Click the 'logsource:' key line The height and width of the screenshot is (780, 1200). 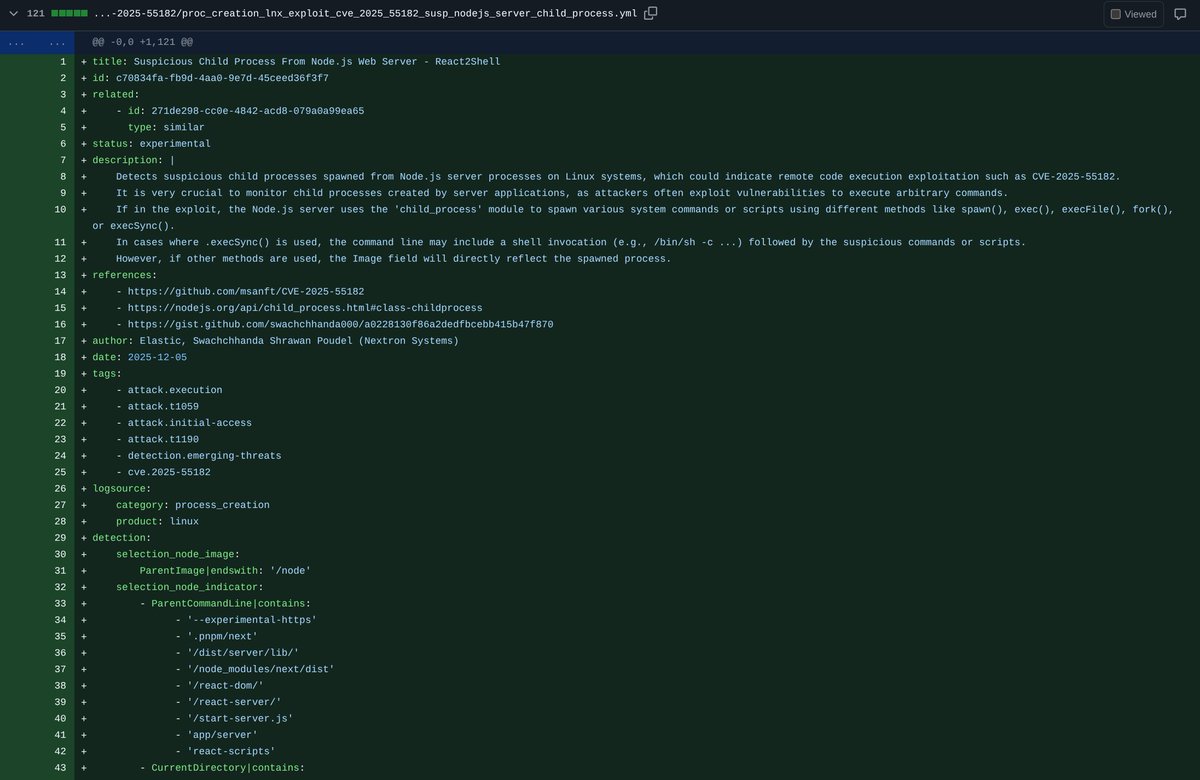tap(122, 489)
